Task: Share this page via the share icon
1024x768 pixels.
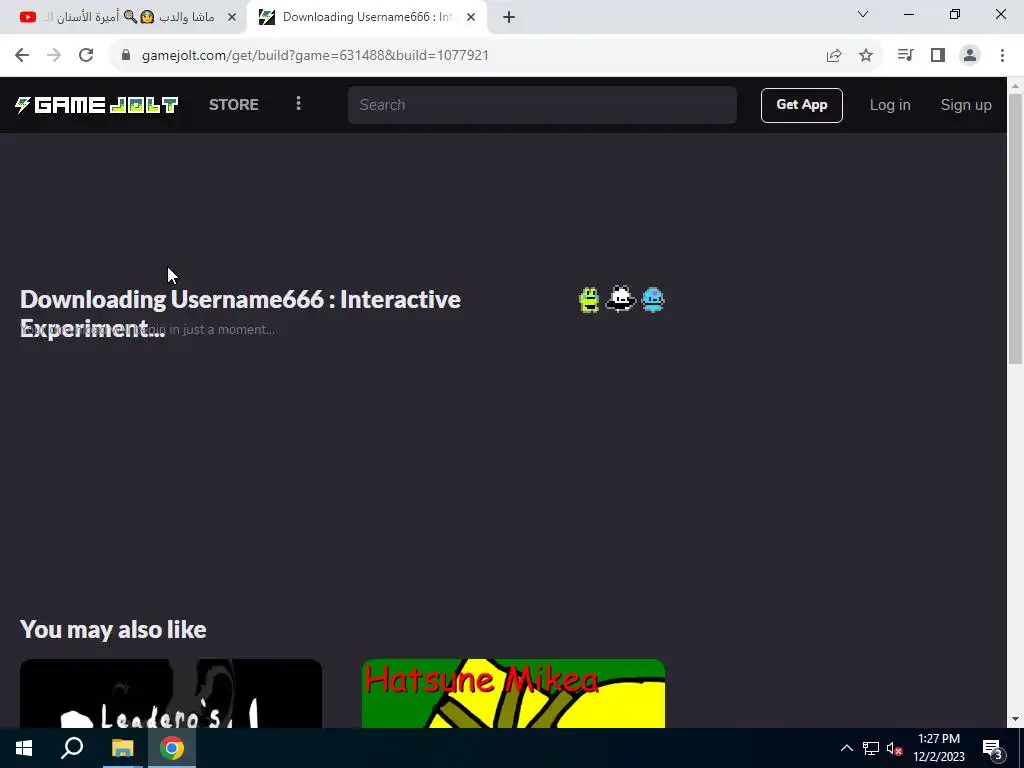Action: [x=834, y=56]
